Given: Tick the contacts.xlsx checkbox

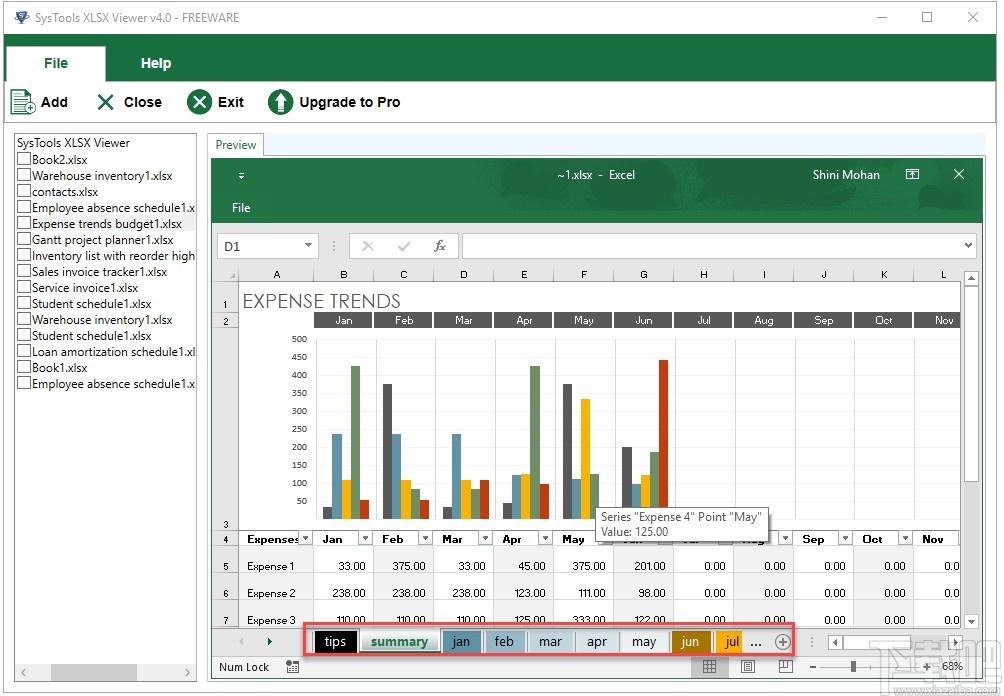Looking at the screenshot, I should [24, 192].
